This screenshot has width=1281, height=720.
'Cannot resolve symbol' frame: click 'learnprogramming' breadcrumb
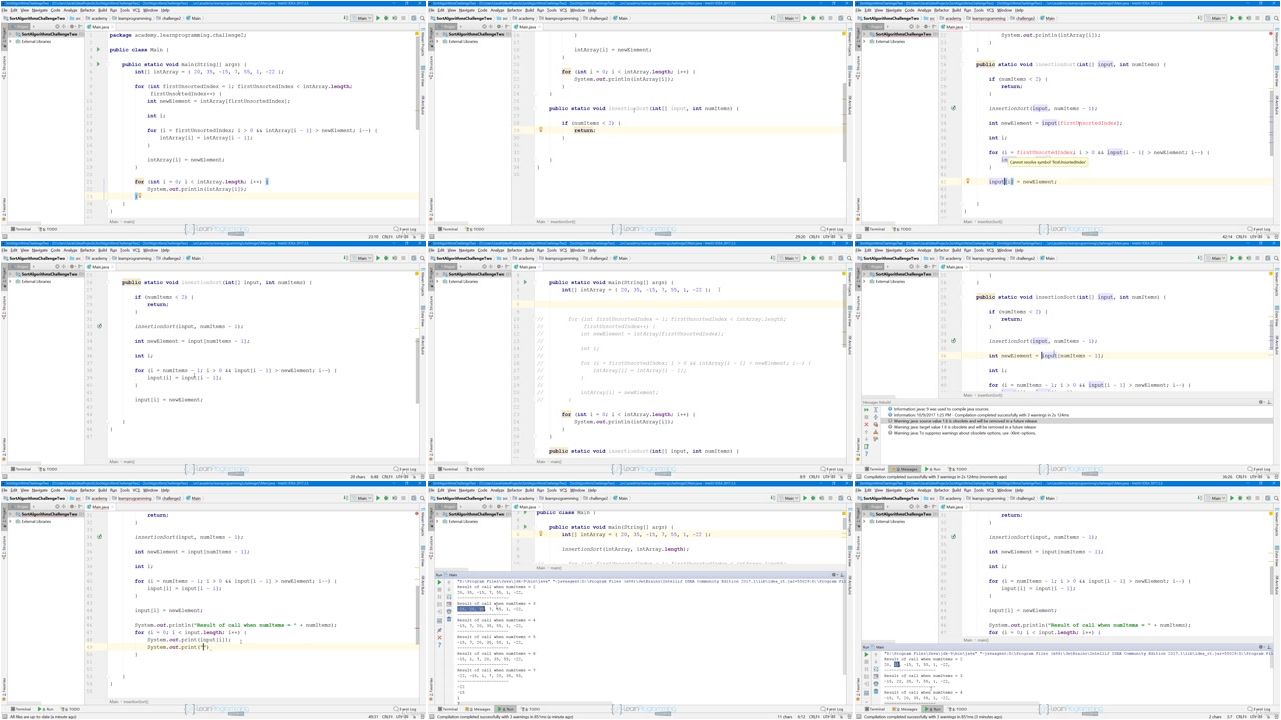click(x=987, y=18)
